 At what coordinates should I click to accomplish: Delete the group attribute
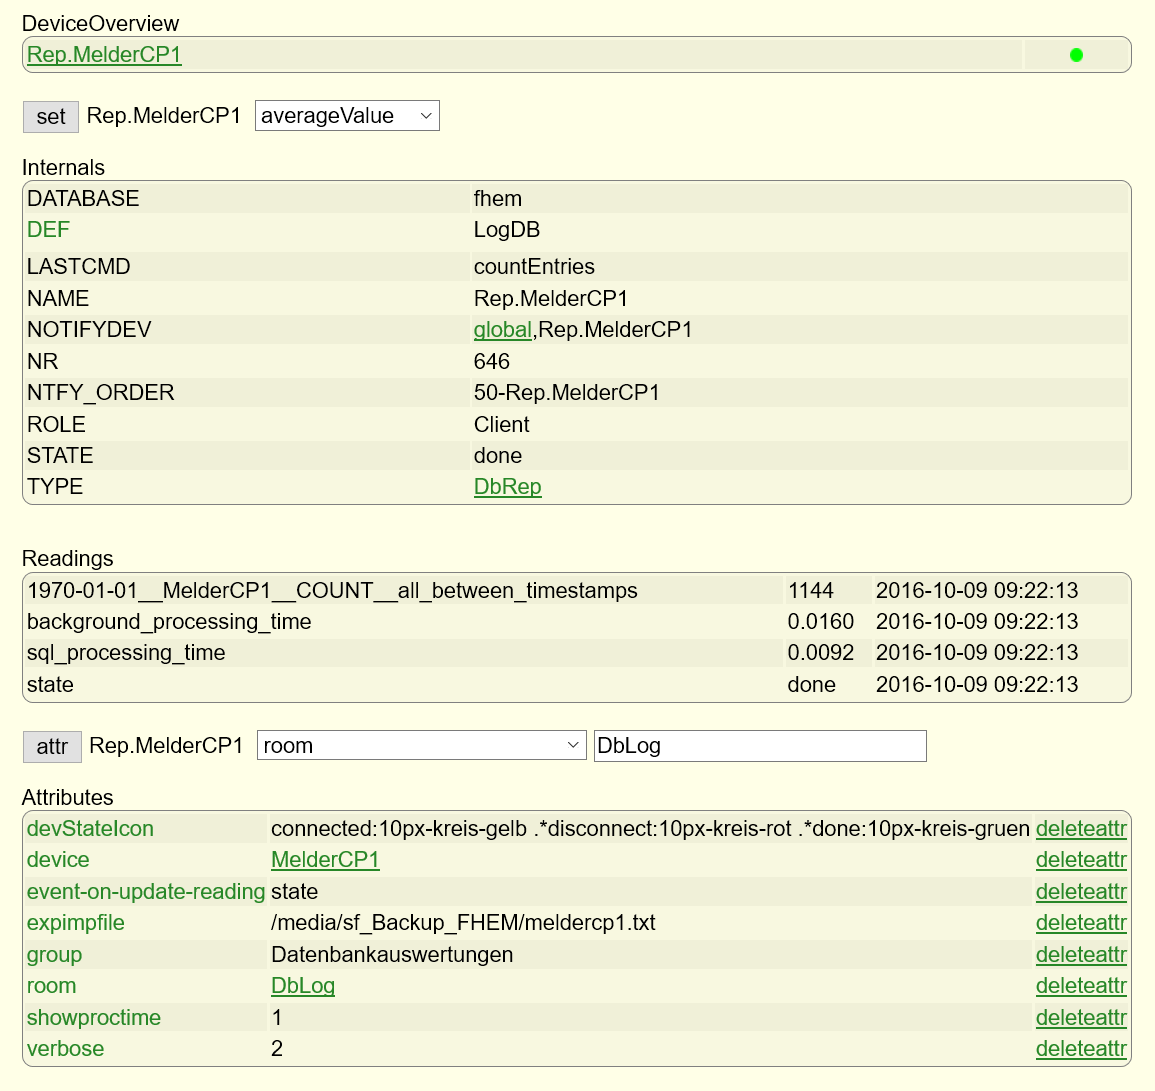tap(1081, 955)
